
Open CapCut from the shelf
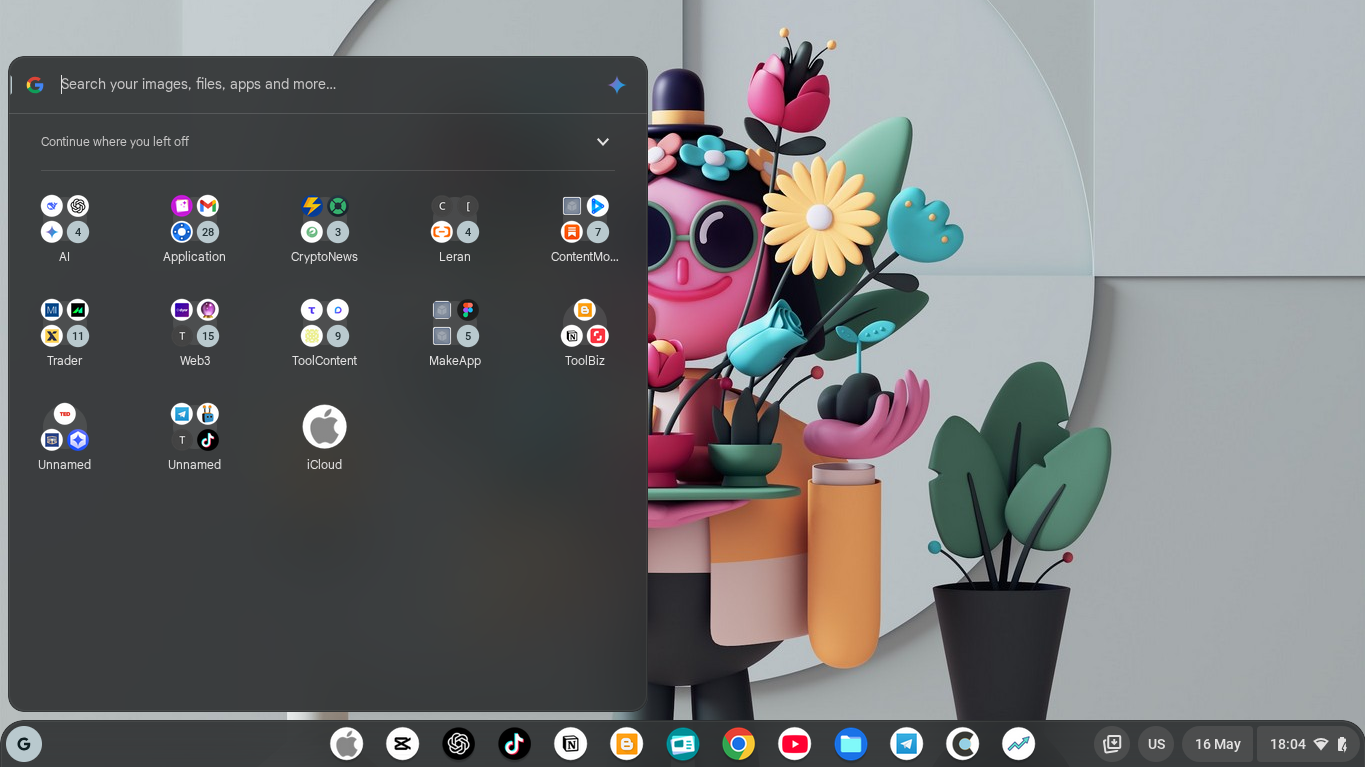pos(403,744)
